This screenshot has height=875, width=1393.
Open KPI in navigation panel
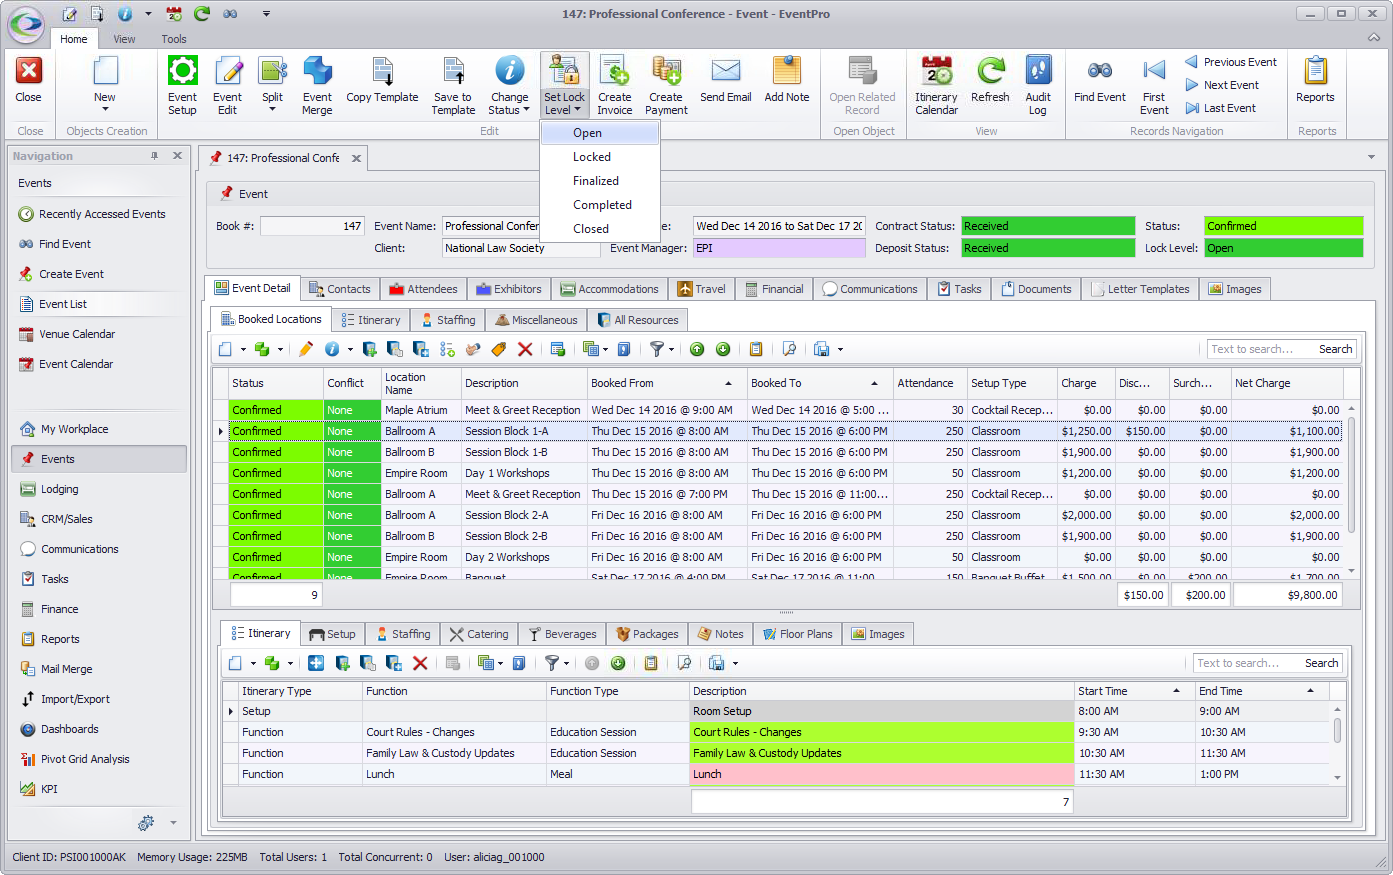tap(49, 789)
